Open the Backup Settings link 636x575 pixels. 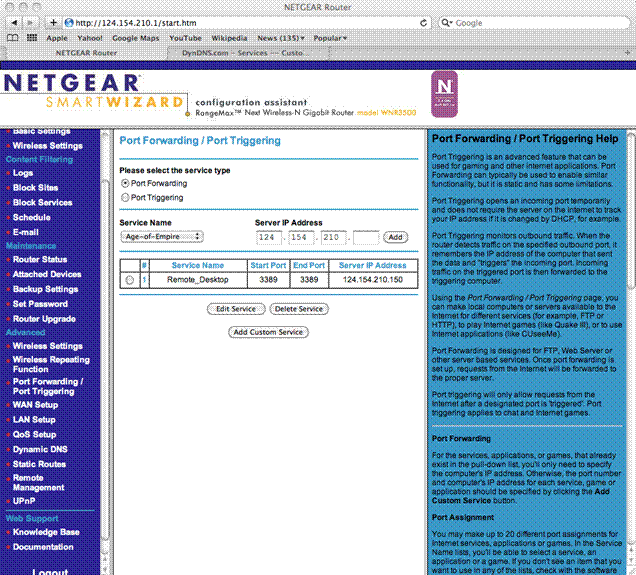[45, 289]
